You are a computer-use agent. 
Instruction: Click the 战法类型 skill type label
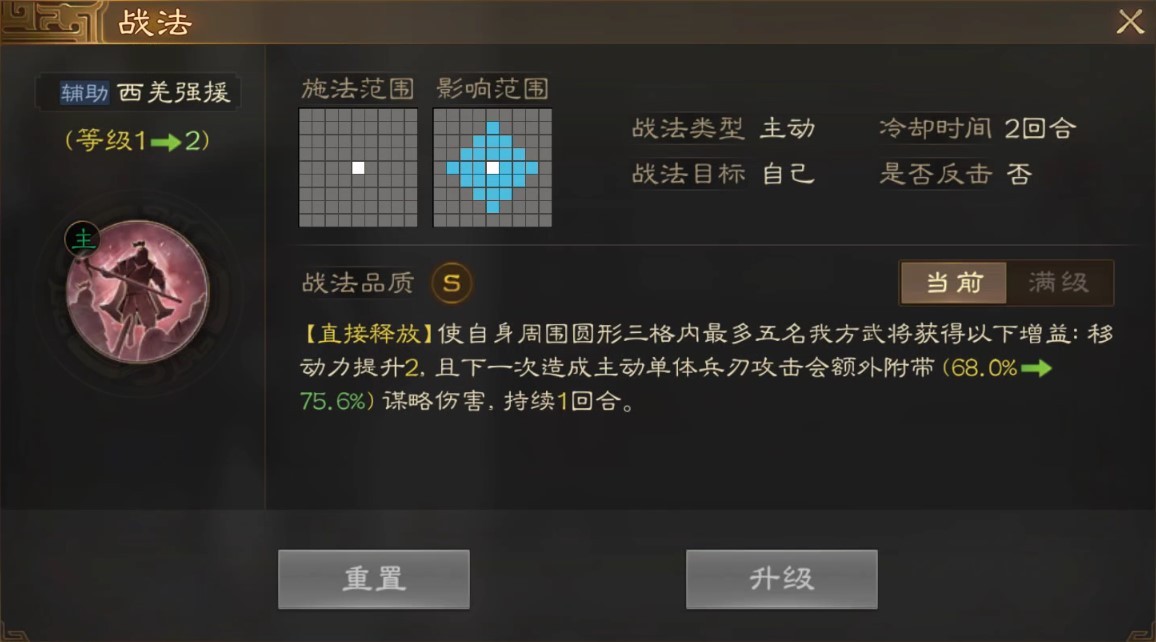click(x=688, y=128)
